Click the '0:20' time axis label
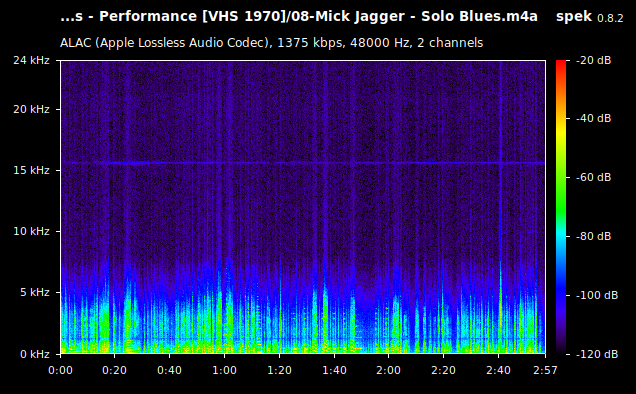636x394 pixels. tap(115, 370)
